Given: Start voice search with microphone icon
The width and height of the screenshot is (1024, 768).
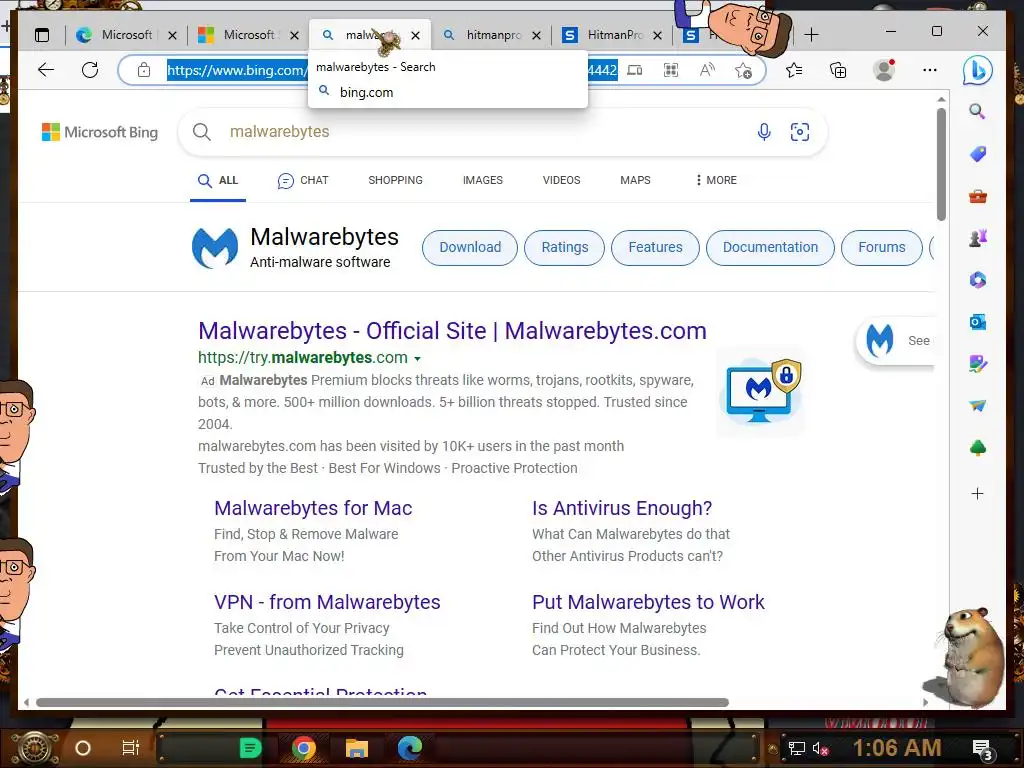Looking at the screenshot, I should click(x=763, y=132).
